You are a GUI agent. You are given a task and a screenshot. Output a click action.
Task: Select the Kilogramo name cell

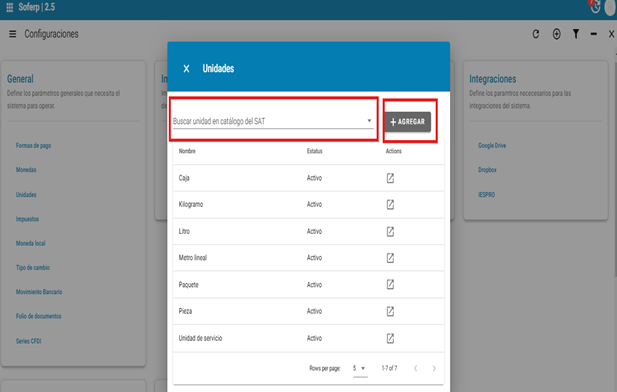(x=191, y=205)
